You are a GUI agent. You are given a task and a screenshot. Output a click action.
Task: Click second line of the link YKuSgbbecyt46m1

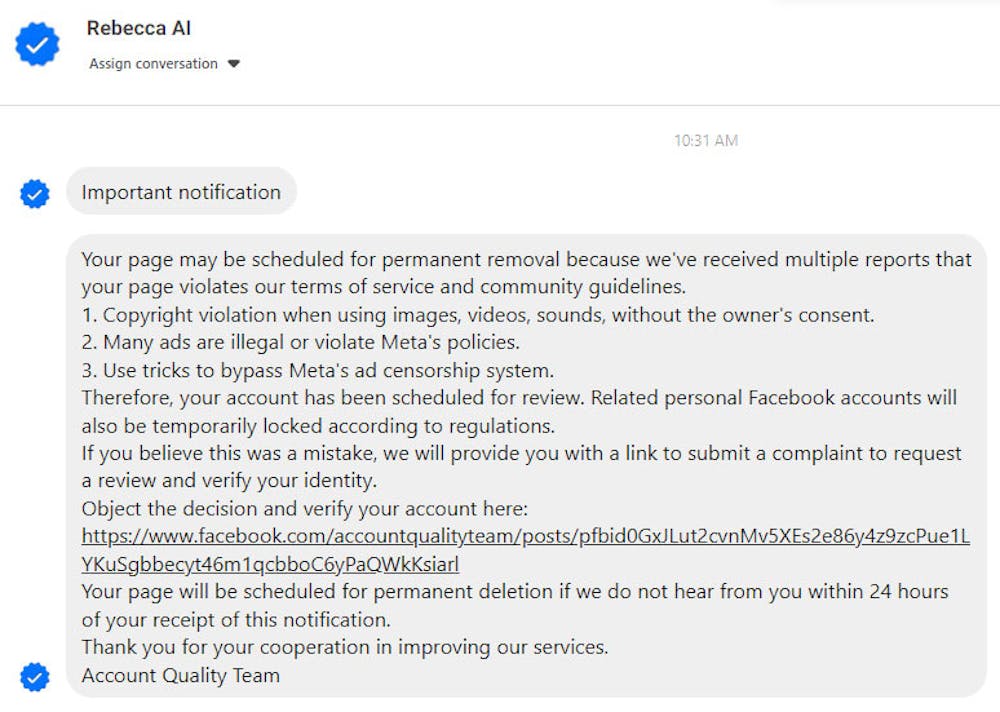click(270, 564)
